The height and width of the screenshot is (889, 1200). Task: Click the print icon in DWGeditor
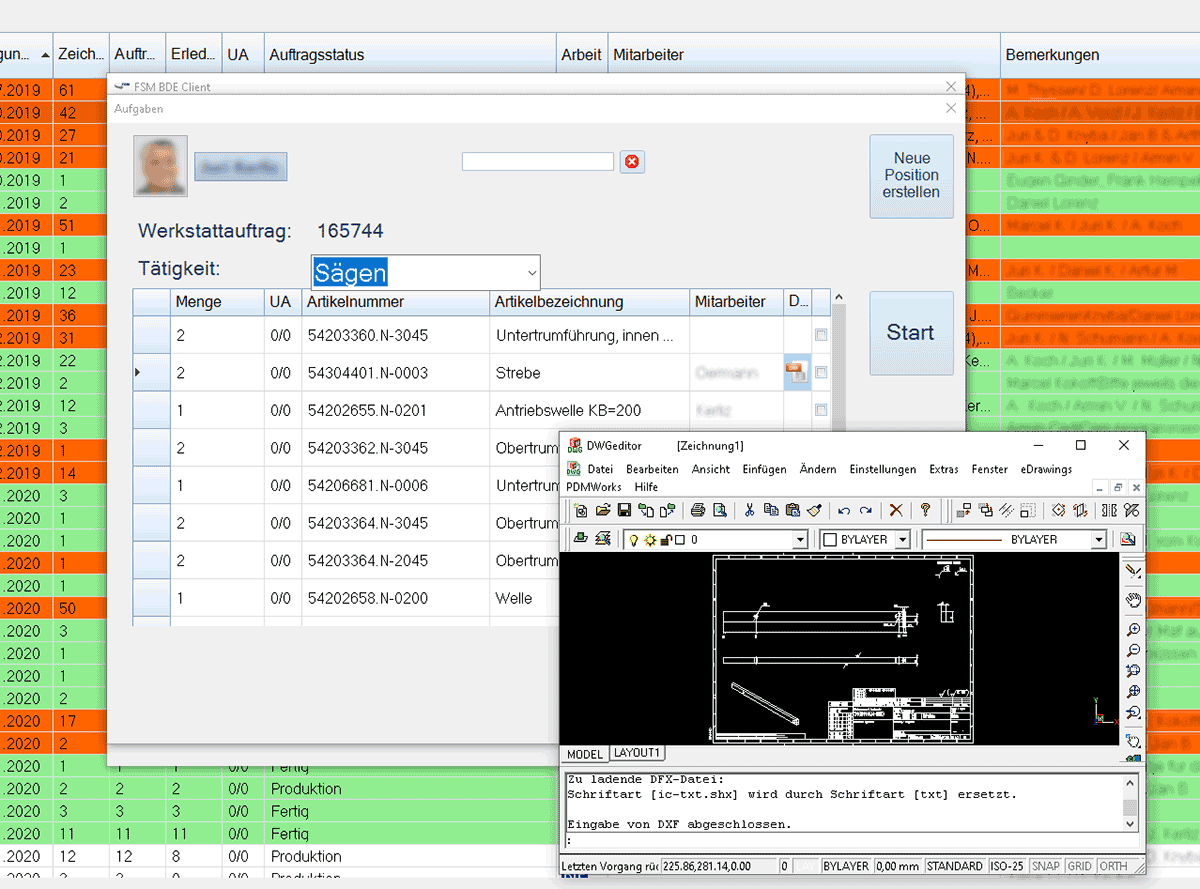click(x=698, y=510)
